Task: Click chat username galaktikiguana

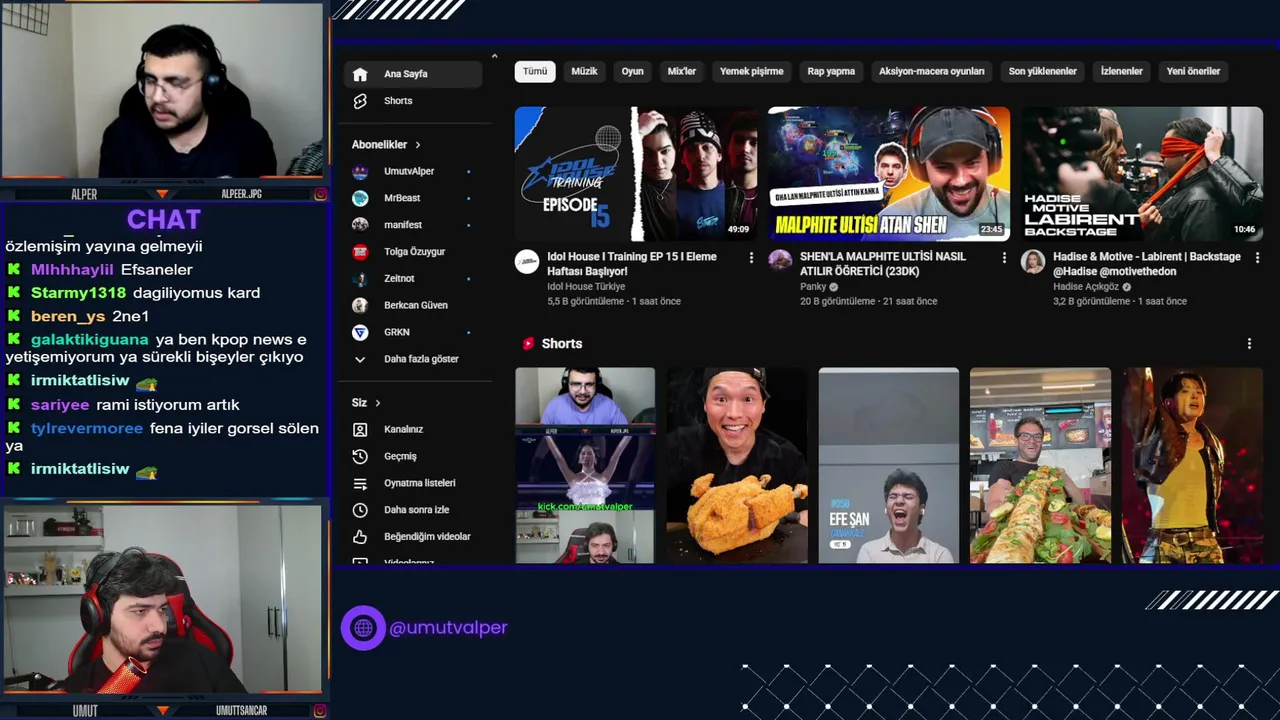Action: 91,340
